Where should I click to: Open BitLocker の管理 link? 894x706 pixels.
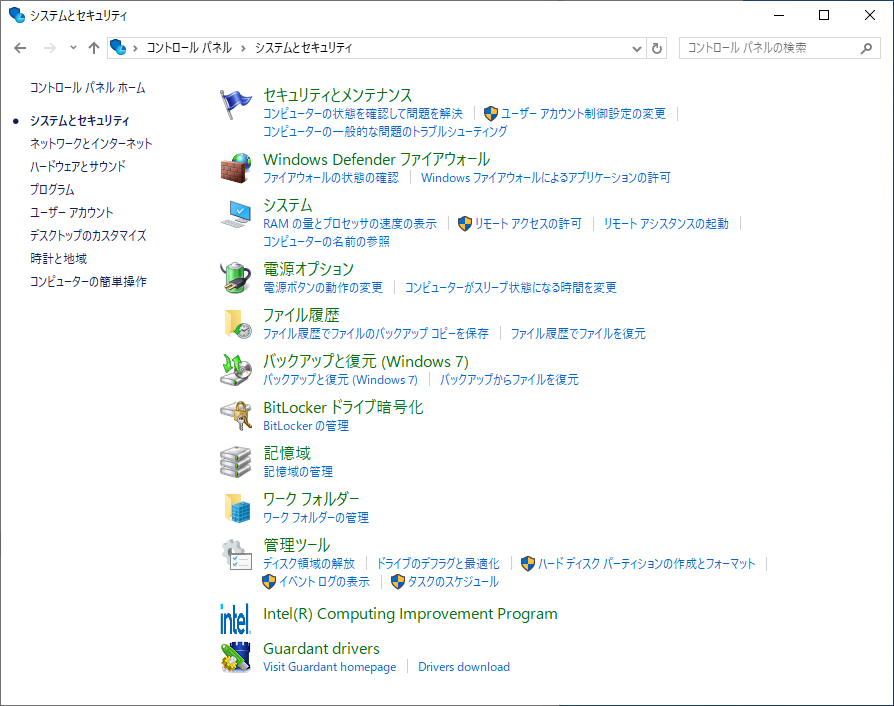point(306,426)
